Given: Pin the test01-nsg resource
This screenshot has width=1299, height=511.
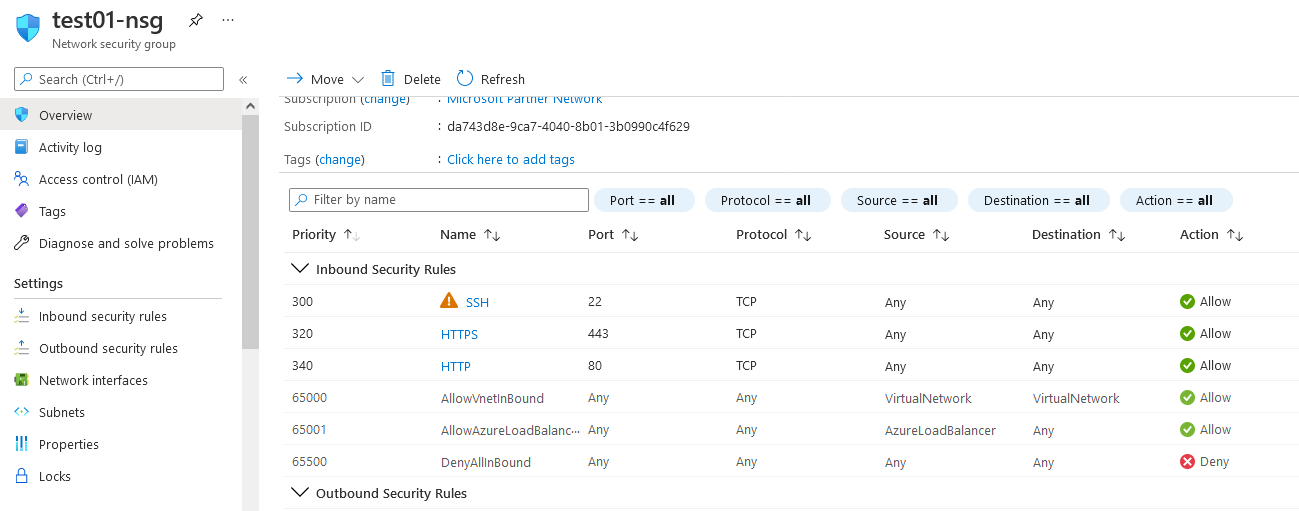Looking at the screenshot, I should [x=196, y=20].
